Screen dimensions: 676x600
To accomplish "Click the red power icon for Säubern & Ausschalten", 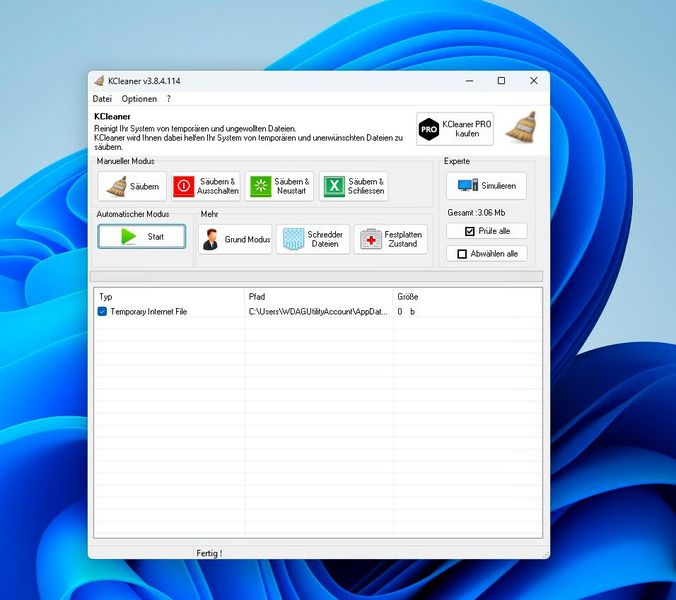I will tap(184, 186).
